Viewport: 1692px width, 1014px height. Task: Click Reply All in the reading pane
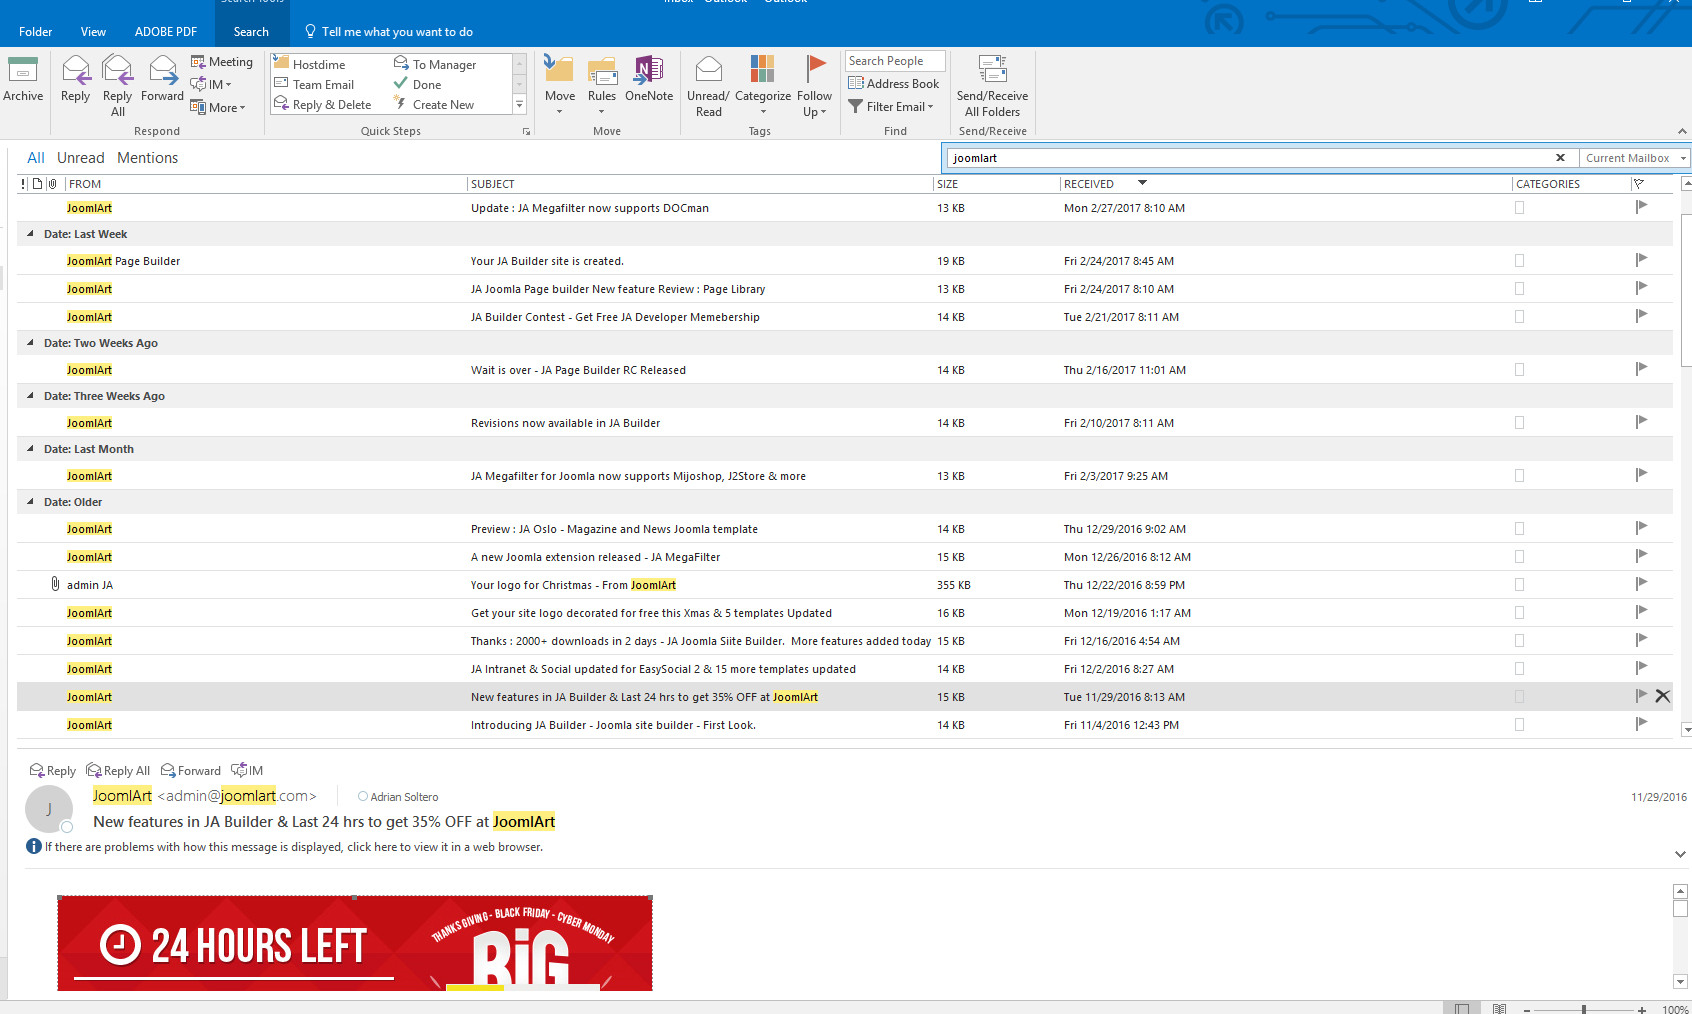(118, 770)
